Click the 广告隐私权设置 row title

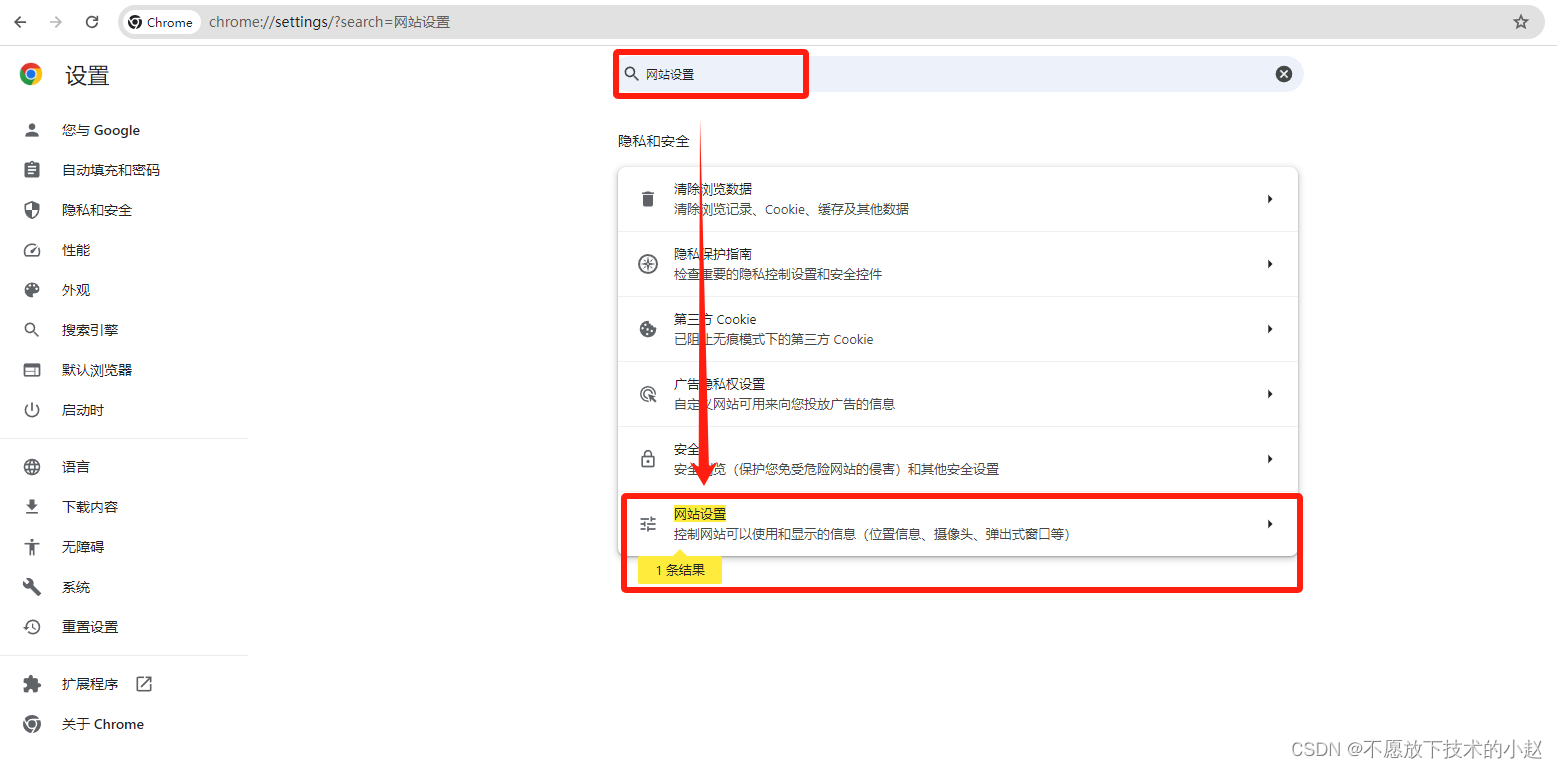coord(720,384)
